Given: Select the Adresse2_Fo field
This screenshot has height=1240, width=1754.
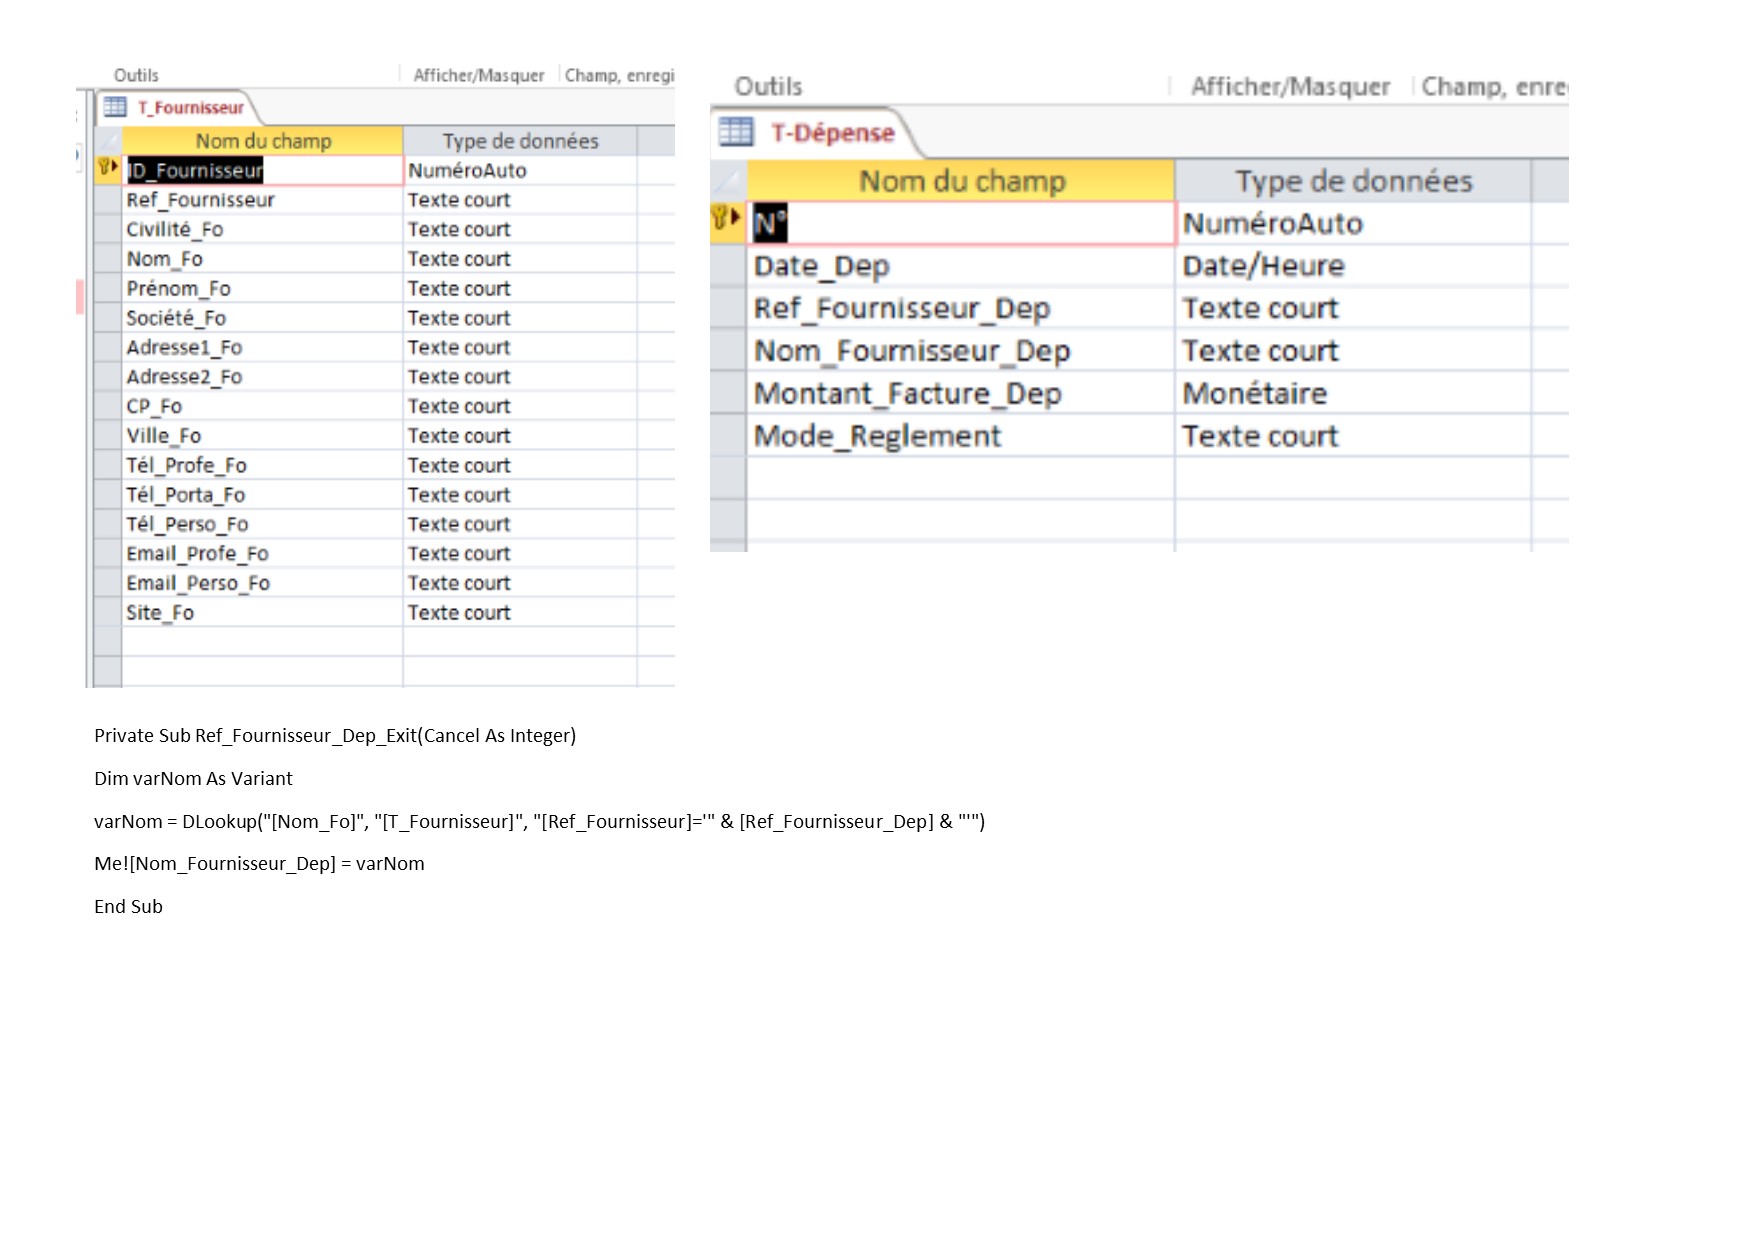Looking at the screenshot, I should pos(263,377).
